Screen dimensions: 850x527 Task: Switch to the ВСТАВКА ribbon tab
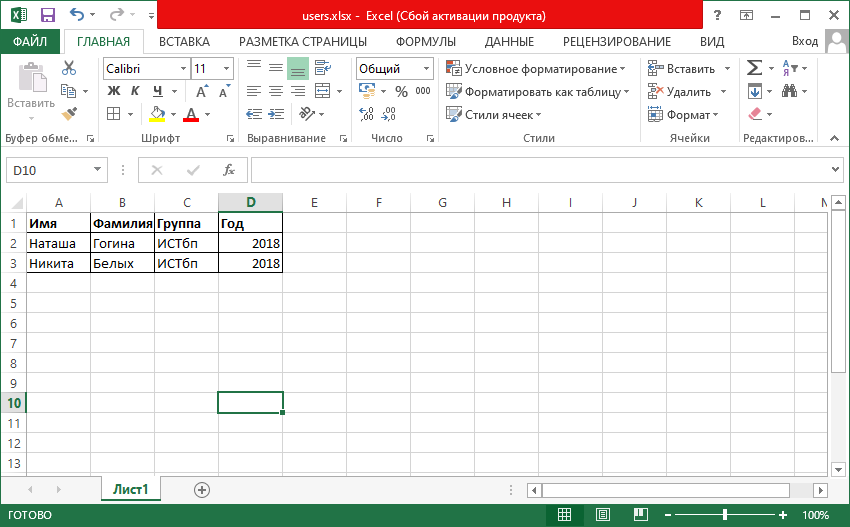(184, 41)
